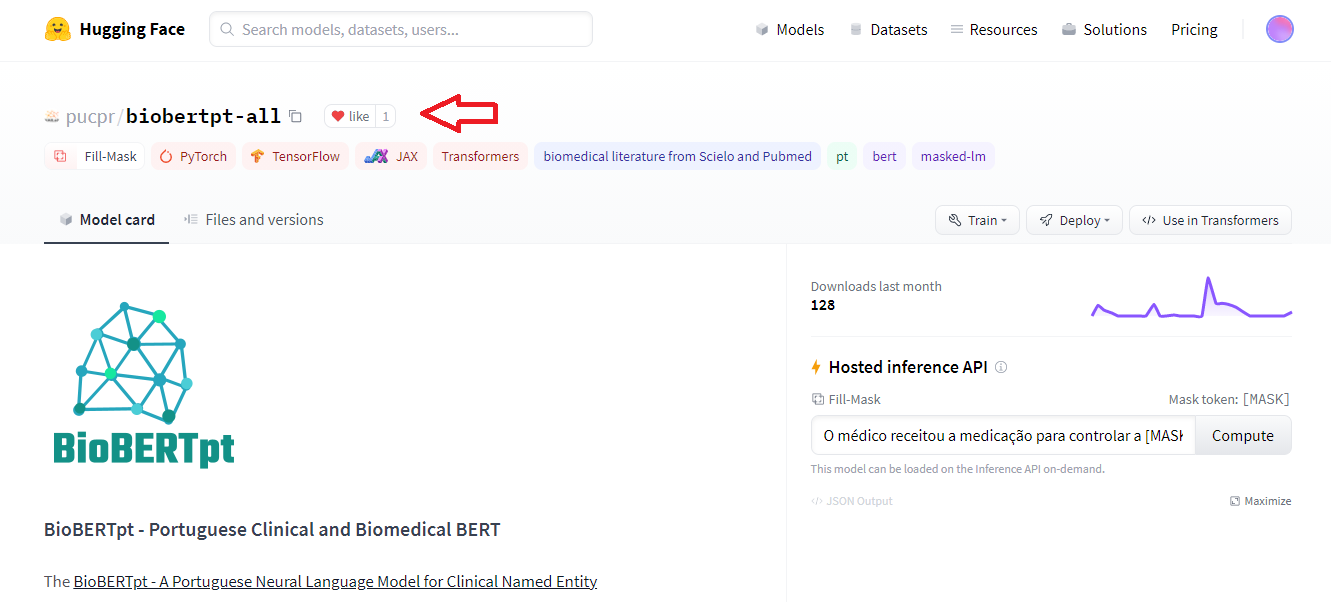Open the Resources menu
The image size is (1331, 602).
[x=994, y=30]
